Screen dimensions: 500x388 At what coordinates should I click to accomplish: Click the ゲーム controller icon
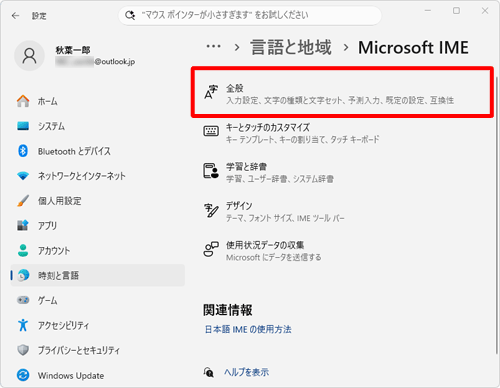(x=23, y=300)
